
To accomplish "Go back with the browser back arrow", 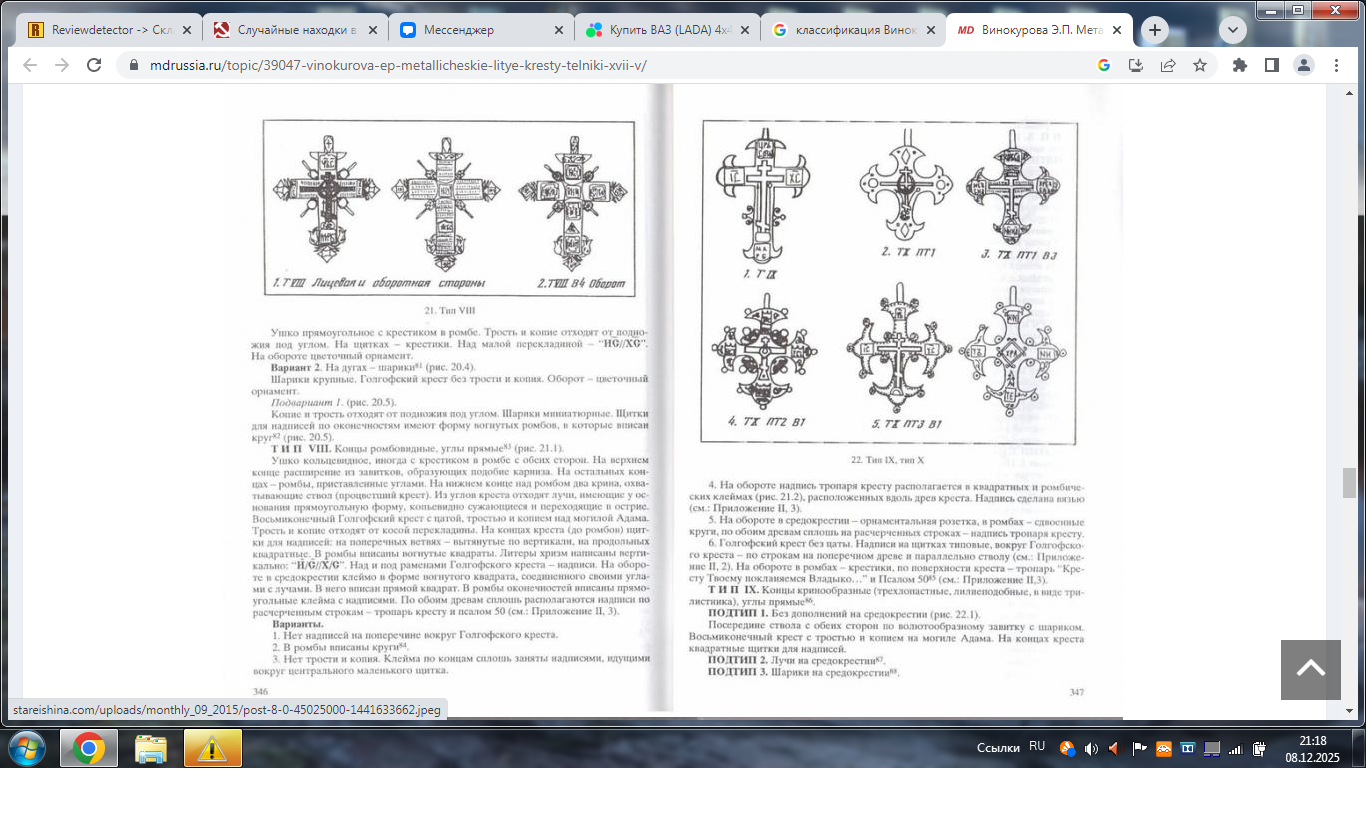I will click(30, 65).
